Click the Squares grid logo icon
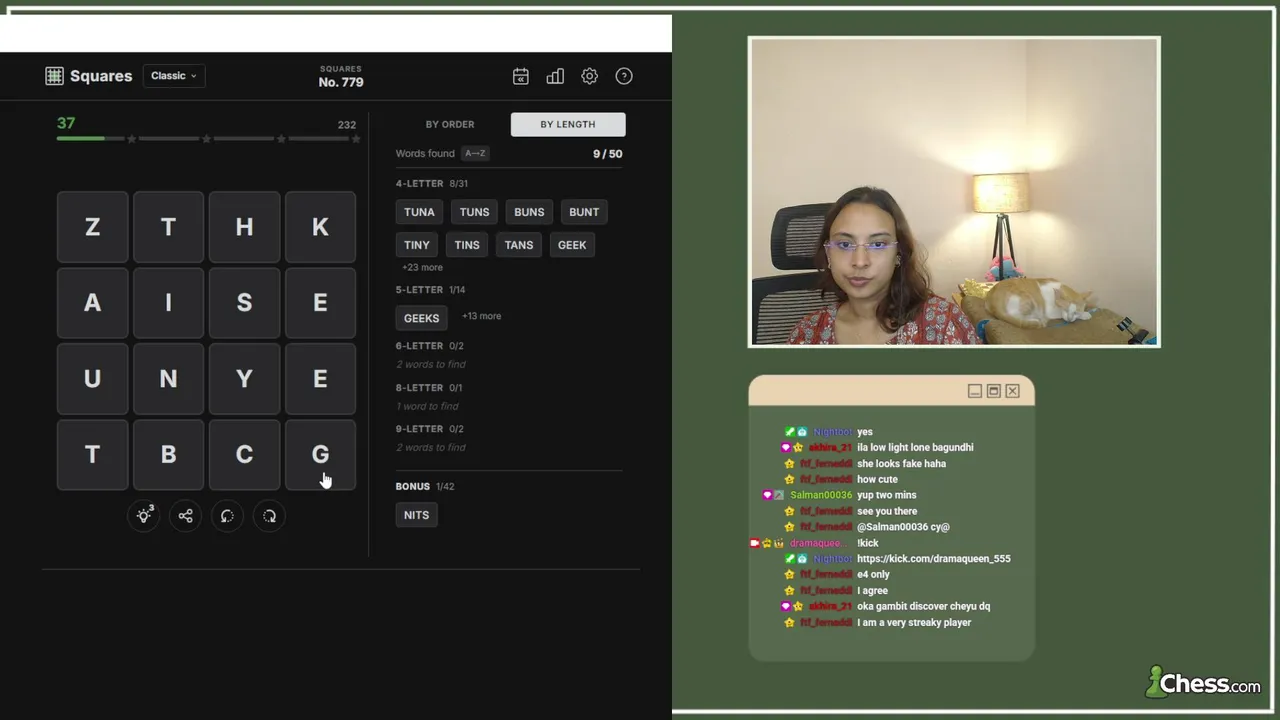The image size is (1280, 720). pyautogui.click(x=55, y=76)
